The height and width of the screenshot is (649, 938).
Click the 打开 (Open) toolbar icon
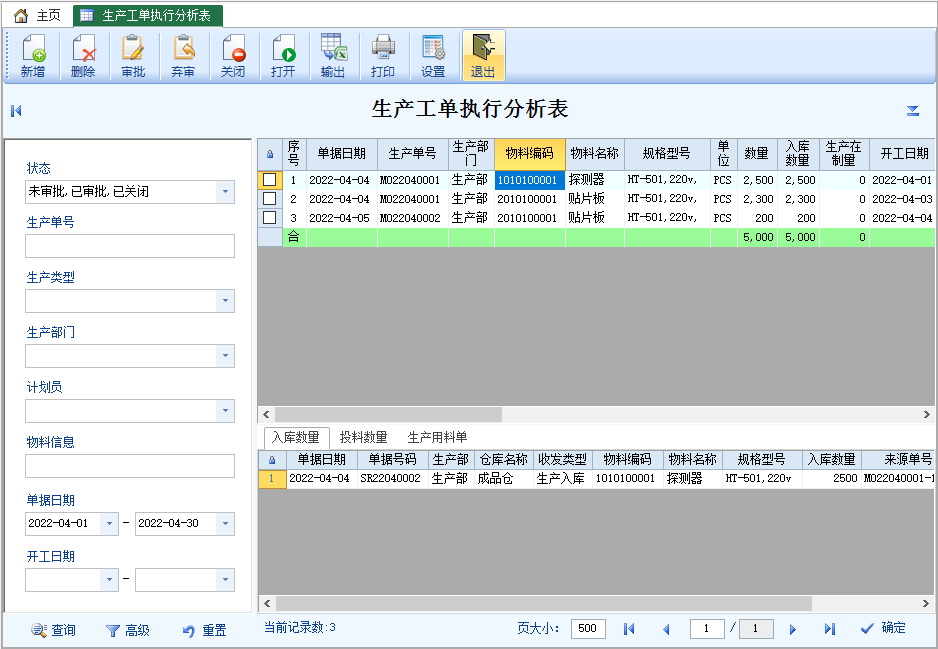point(283,56)
